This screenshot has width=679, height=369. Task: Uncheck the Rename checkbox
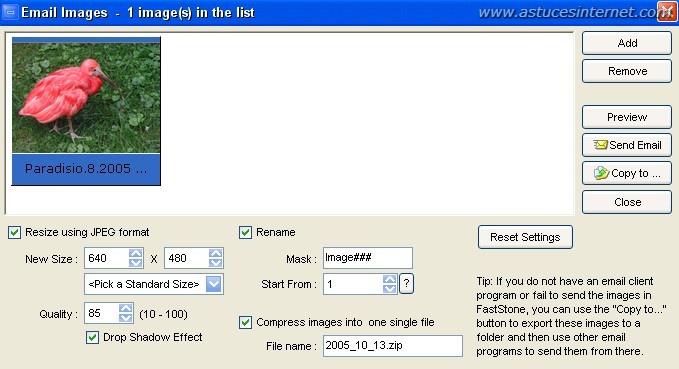coord(246,233)
